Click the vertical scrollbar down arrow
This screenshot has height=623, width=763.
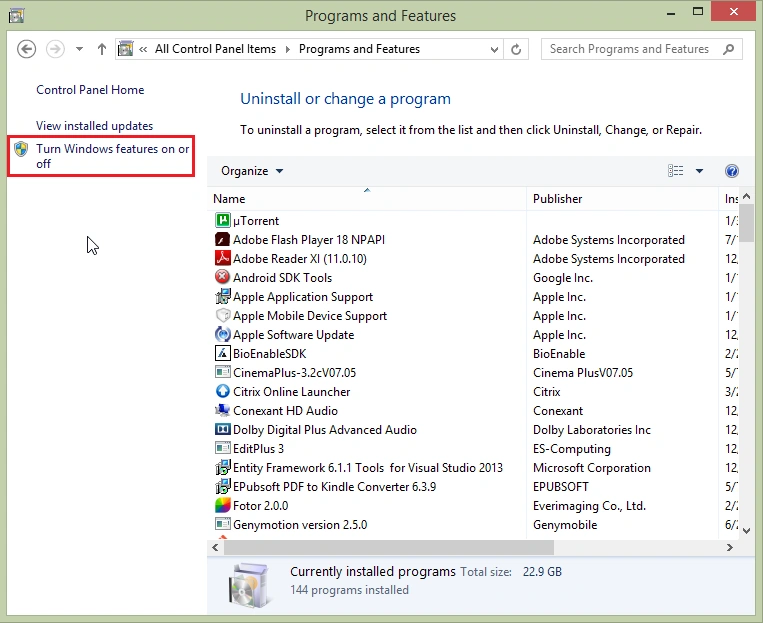(x=746, y=531)
